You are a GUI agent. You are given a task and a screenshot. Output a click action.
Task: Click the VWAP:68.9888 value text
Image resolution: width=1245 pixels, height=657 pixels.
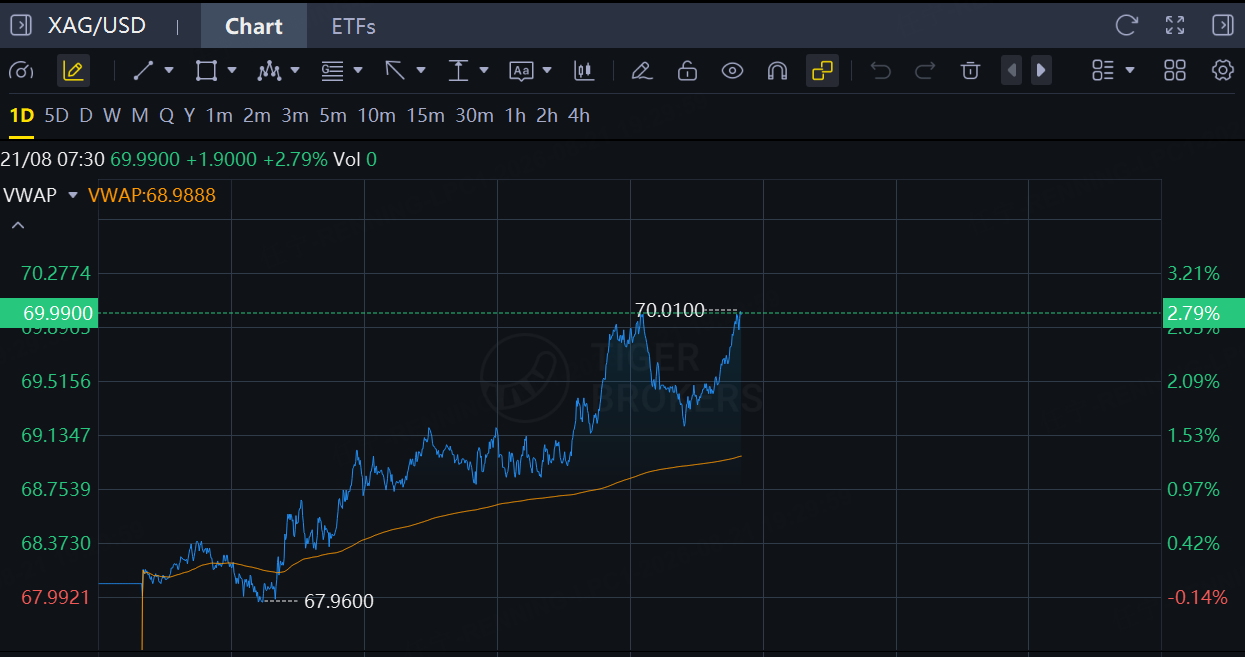(x=152, y=195)
